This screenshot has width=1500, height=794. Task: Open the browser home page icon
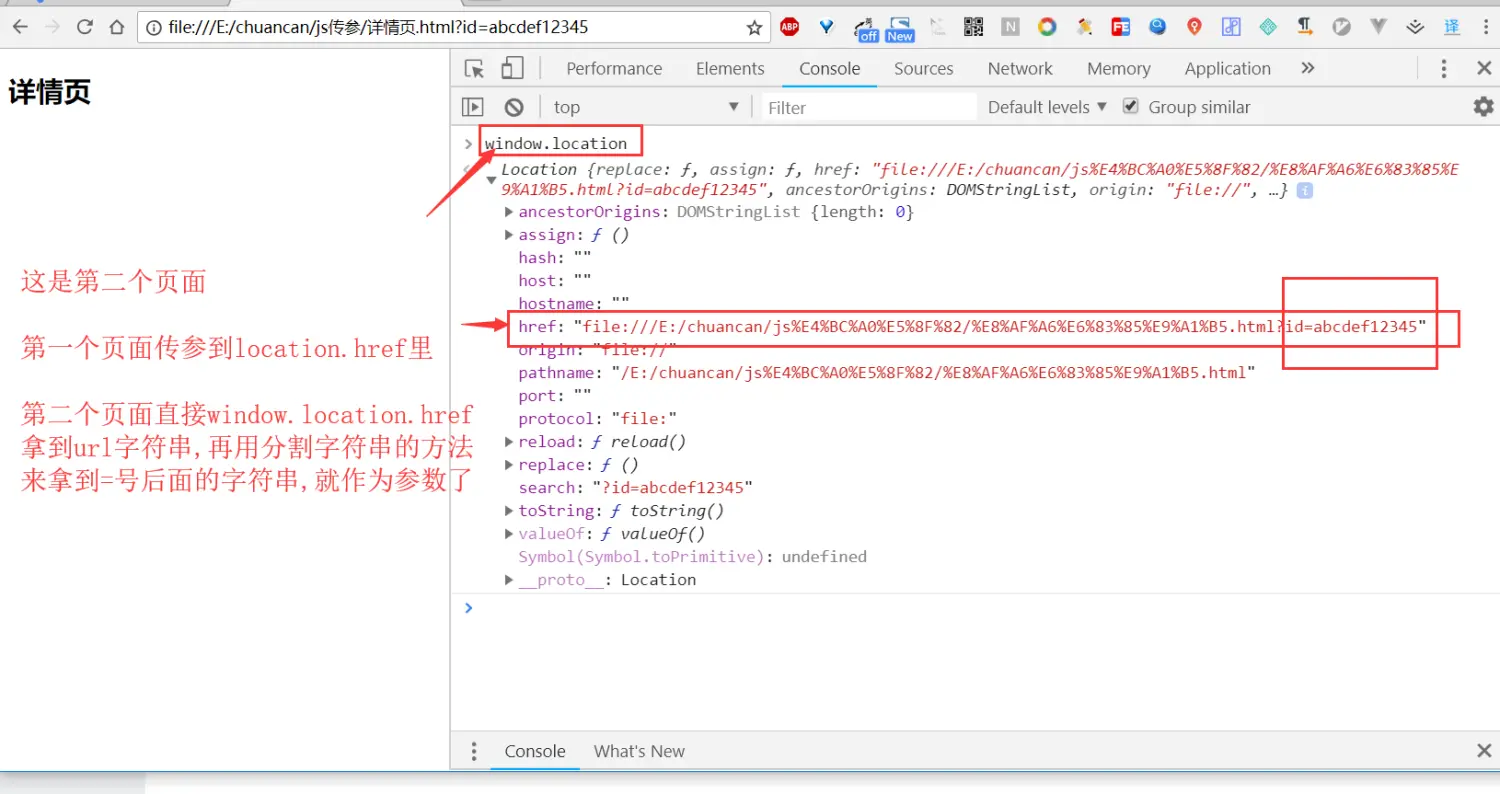117,27
